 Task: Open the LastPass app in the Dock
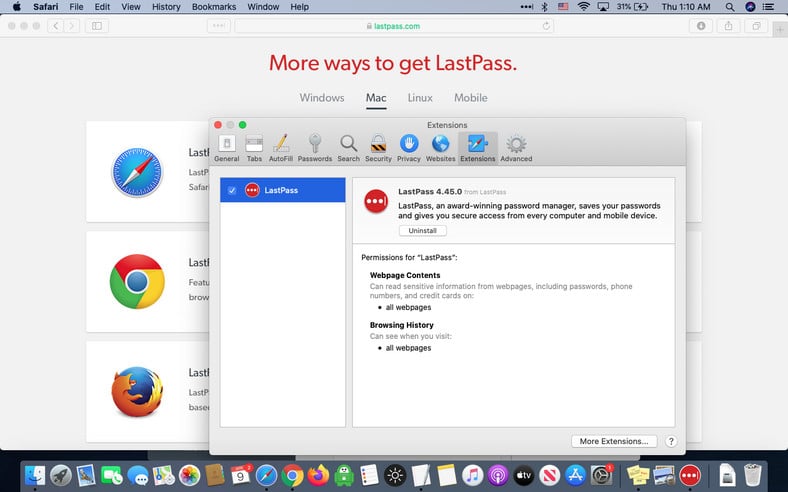tap(690, 475)
